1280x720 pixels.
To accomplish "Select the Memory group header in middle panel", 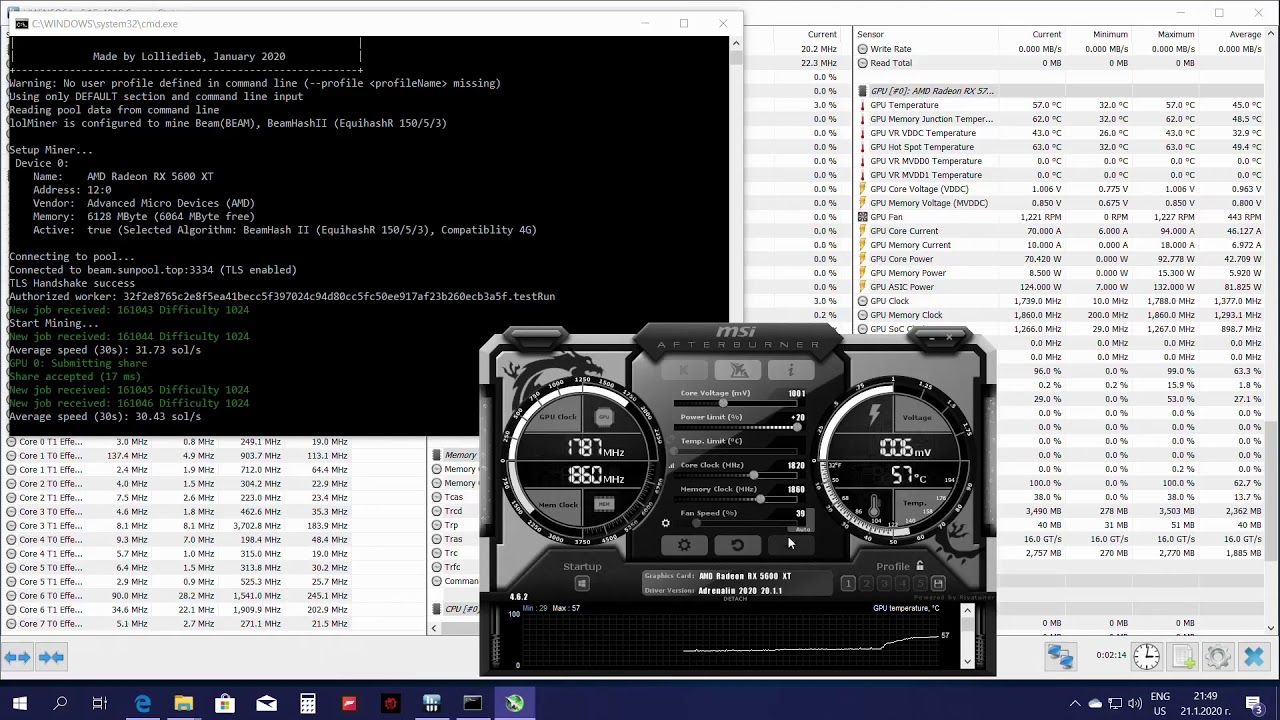I will [455, 456].
